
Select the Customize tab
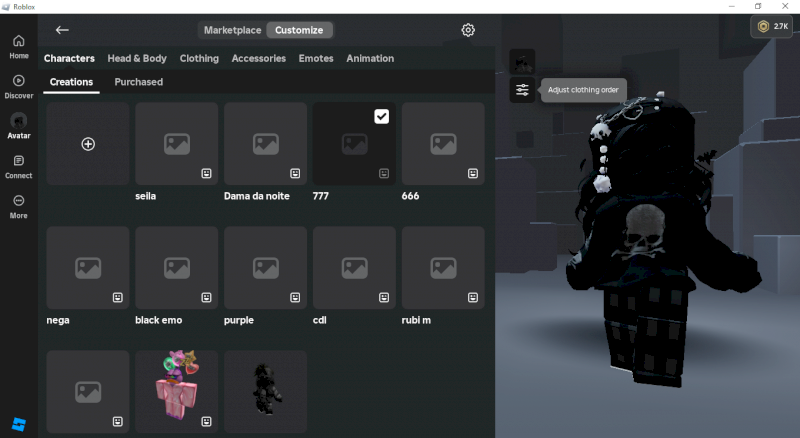tap(299, 30)
